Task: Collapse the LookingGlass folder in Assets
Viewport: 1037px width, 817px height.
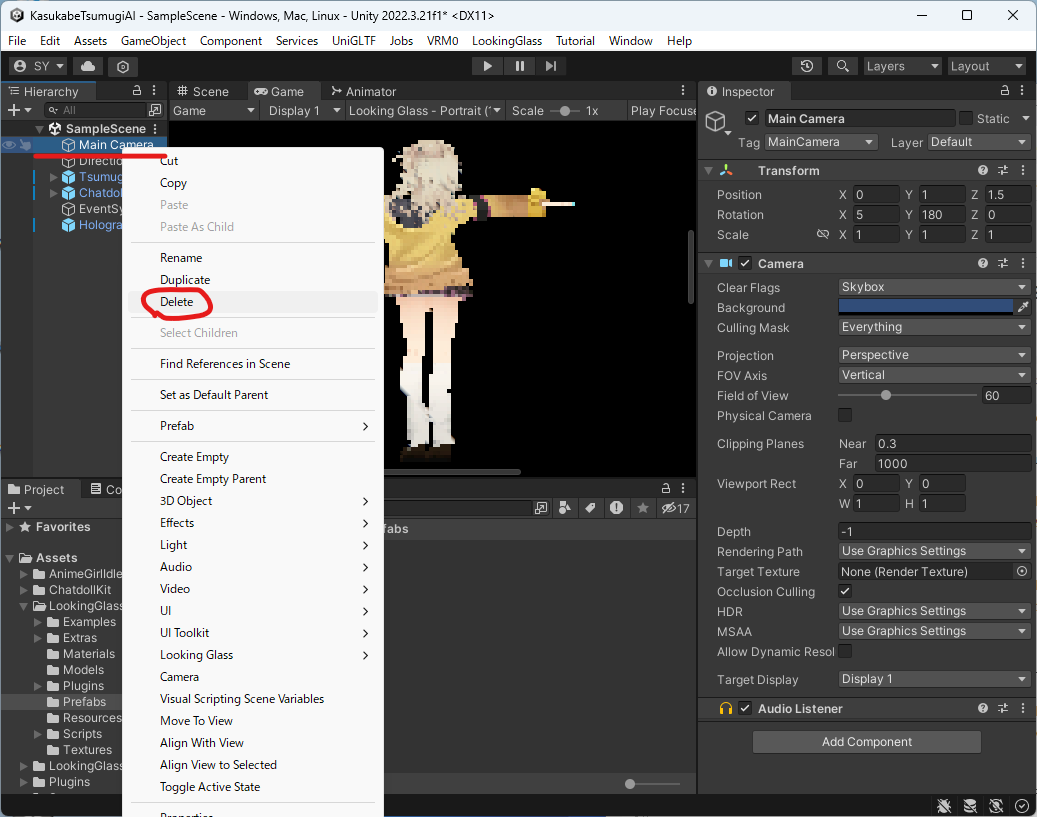Action: [26, 606]
